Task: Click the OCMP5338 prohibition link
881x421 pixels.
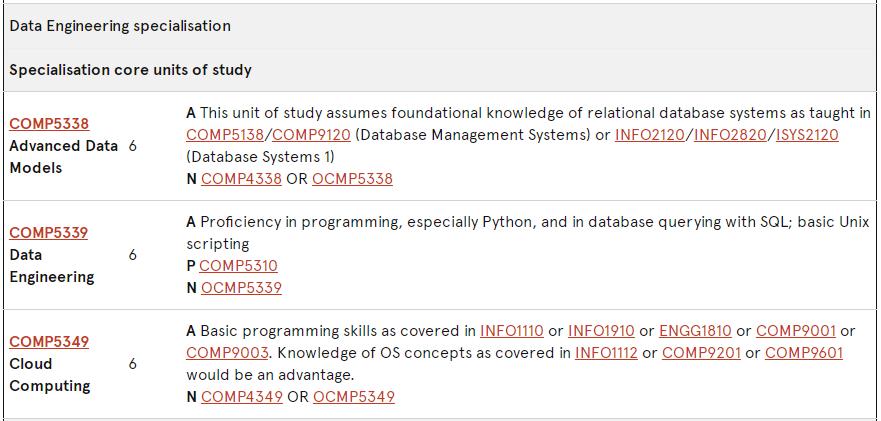Action: click(x=352, y=179)
